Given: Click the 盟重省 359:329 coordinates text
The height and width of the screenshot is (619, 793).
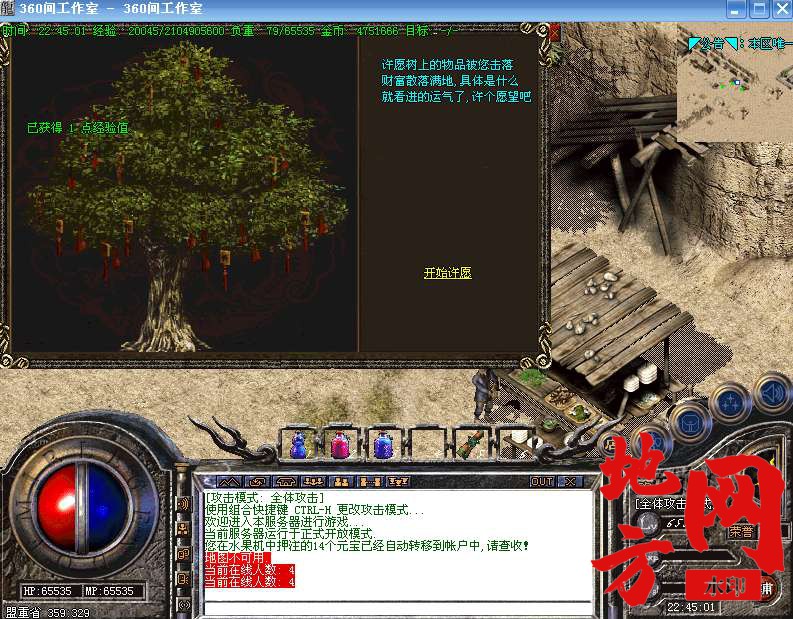Looking at the screenshot, I should point(48,613).
